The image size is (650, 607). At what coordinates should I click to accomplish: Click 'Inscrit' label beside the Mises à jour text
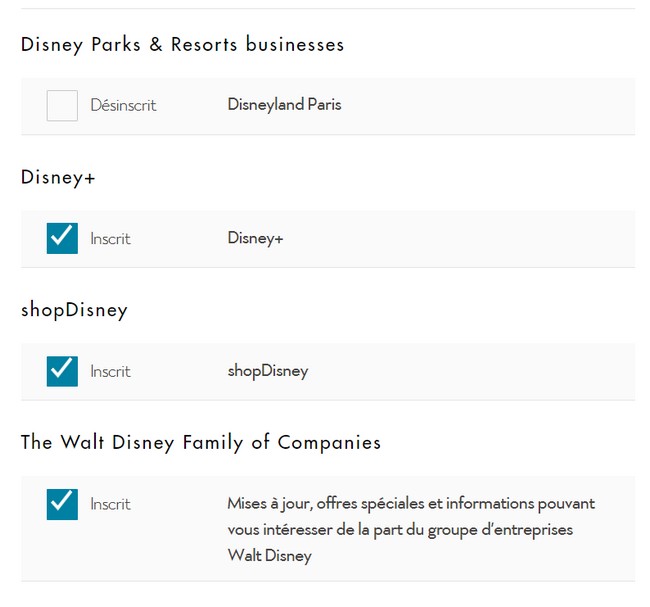click(x=111, y=504)
